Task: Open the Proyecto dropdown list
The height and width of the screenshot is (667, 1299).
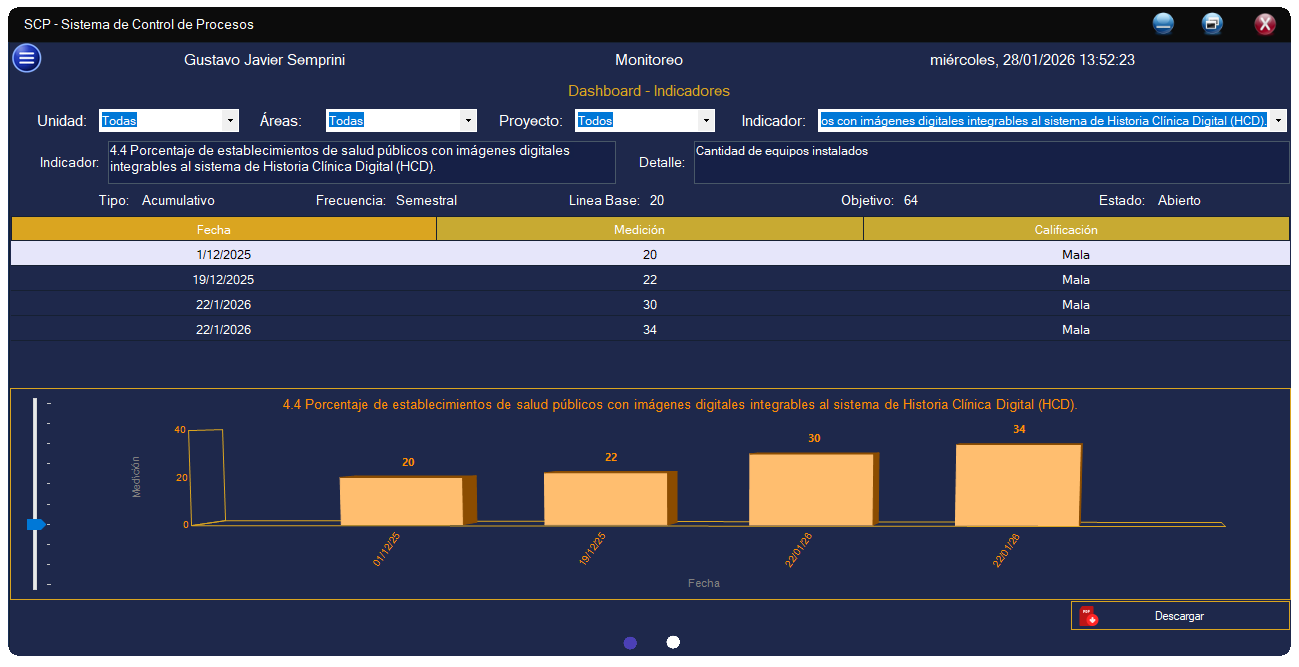Action: tap(706, 121)
